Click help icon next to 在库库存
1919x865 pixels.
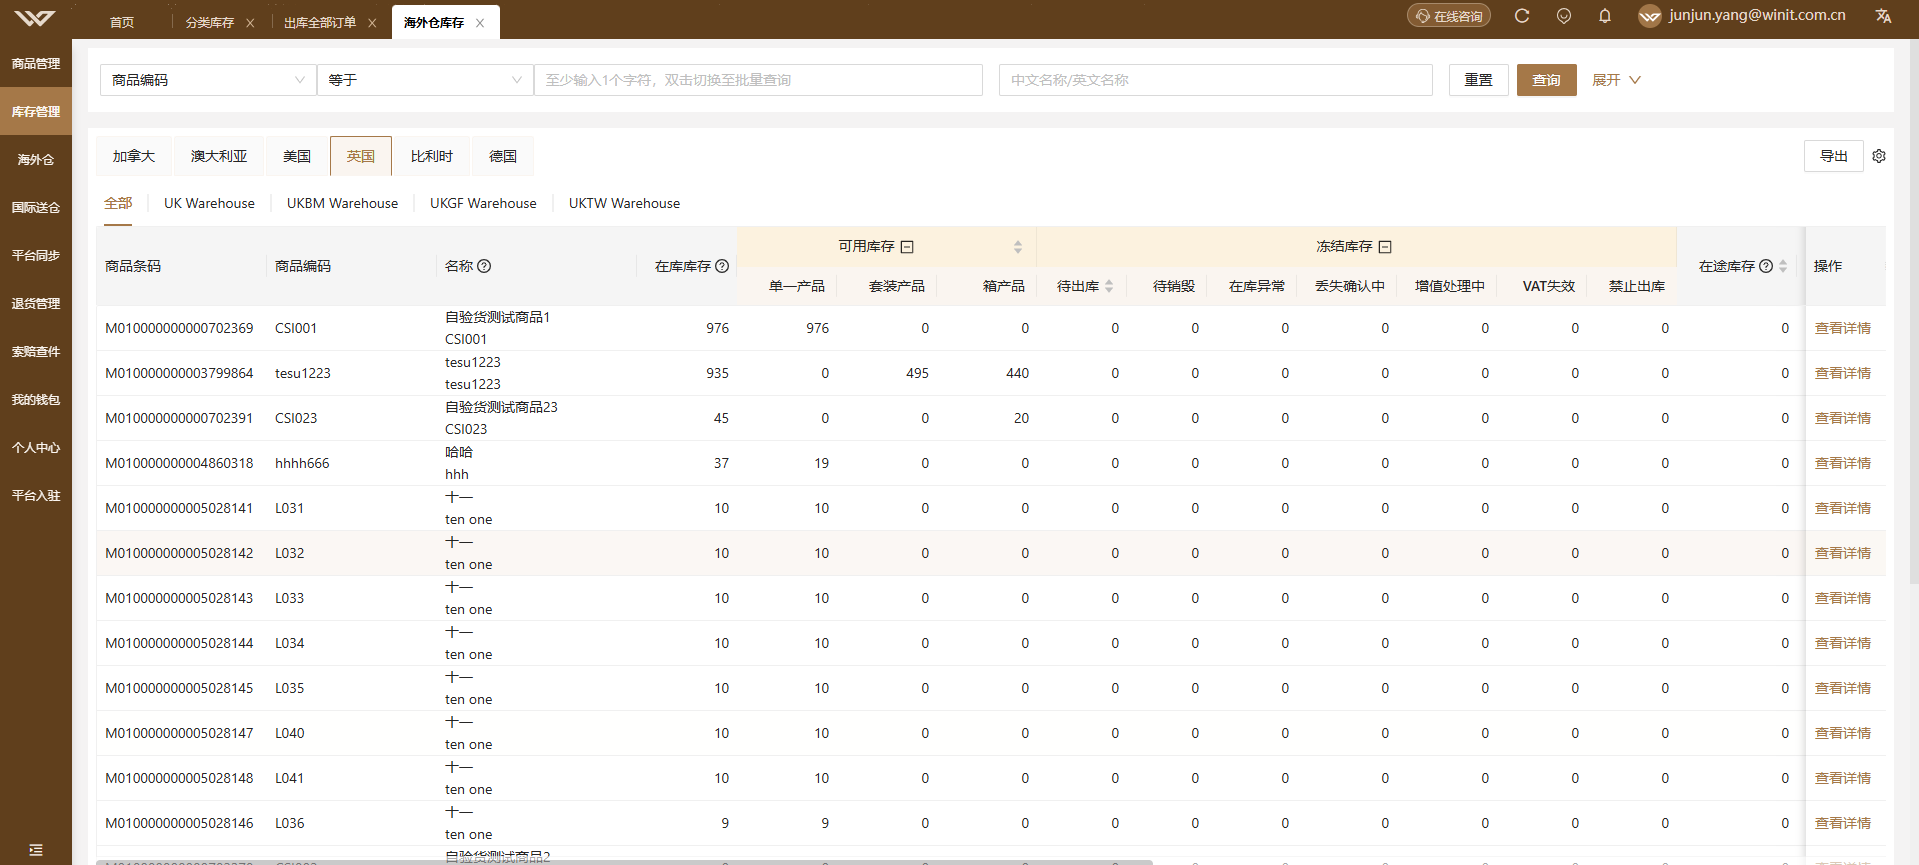pos(722,266)
